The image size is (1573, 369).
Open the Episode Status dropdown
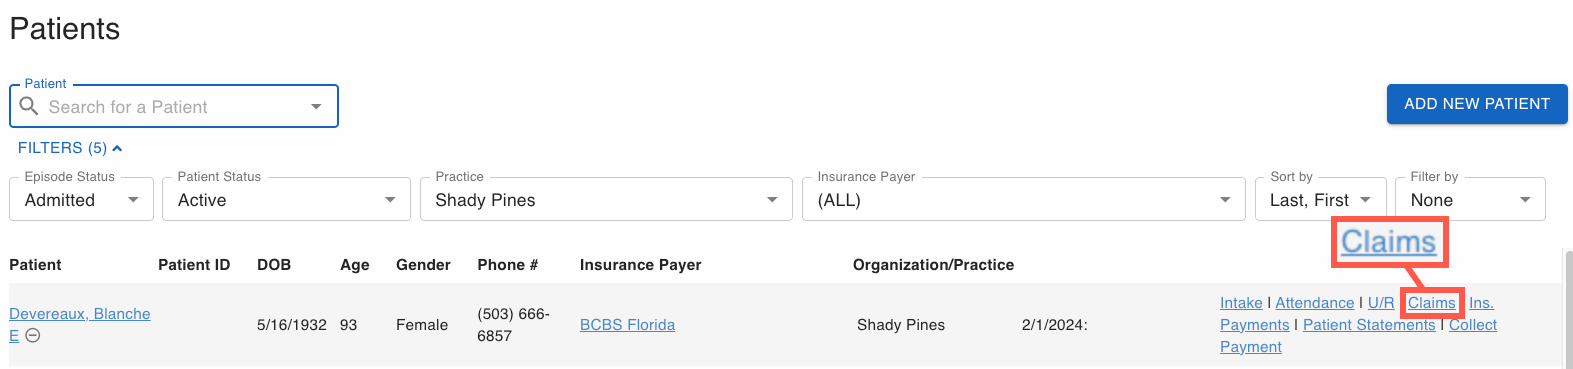pyautogui.click(x=82, y=199)
